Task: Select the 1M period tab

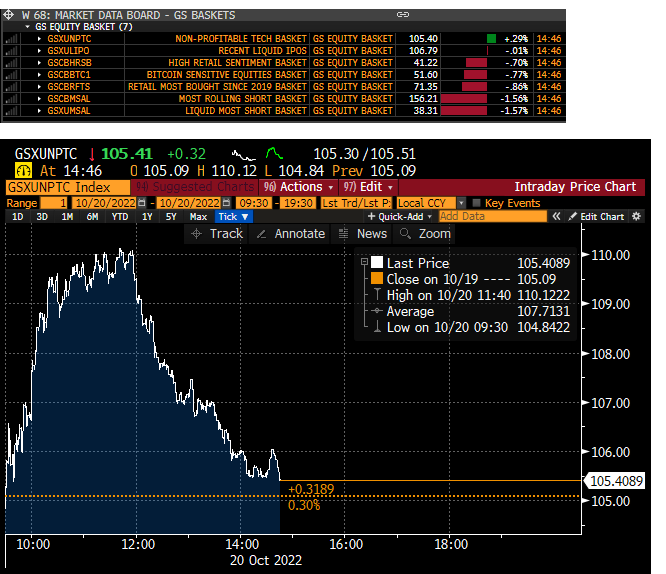Action: [67, 217]
